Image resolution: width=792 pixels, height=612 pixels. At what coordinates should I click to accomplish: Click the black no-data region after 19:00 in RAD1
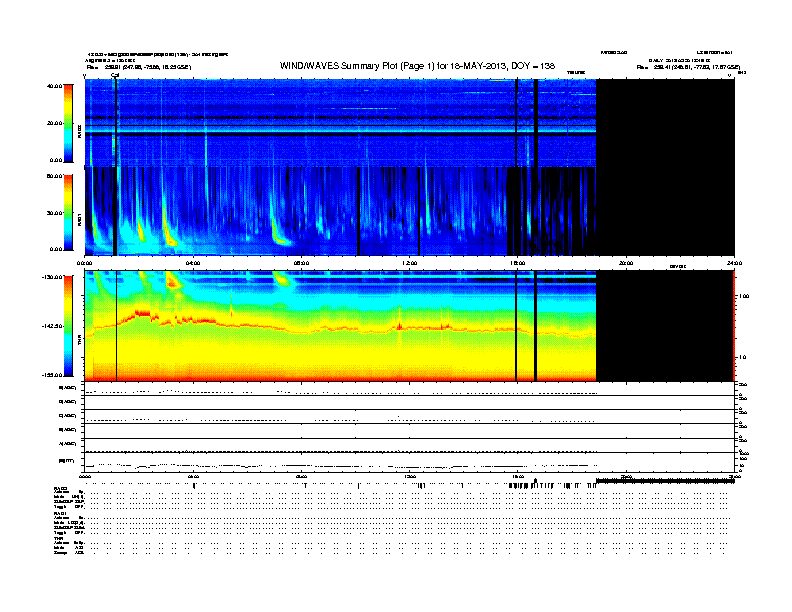pyautogui.click(x=665, y=211)
